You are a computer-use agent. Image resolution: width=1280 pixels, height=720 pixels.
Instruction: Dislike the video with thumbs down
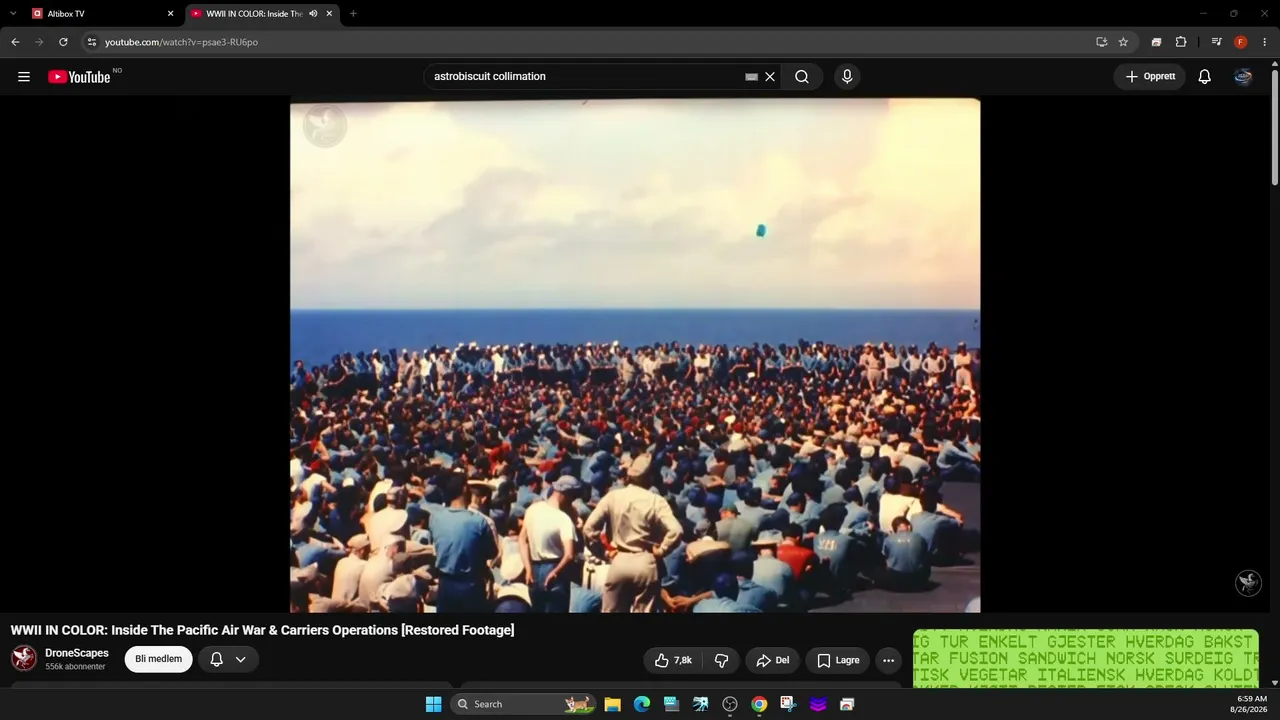(721, 660)
